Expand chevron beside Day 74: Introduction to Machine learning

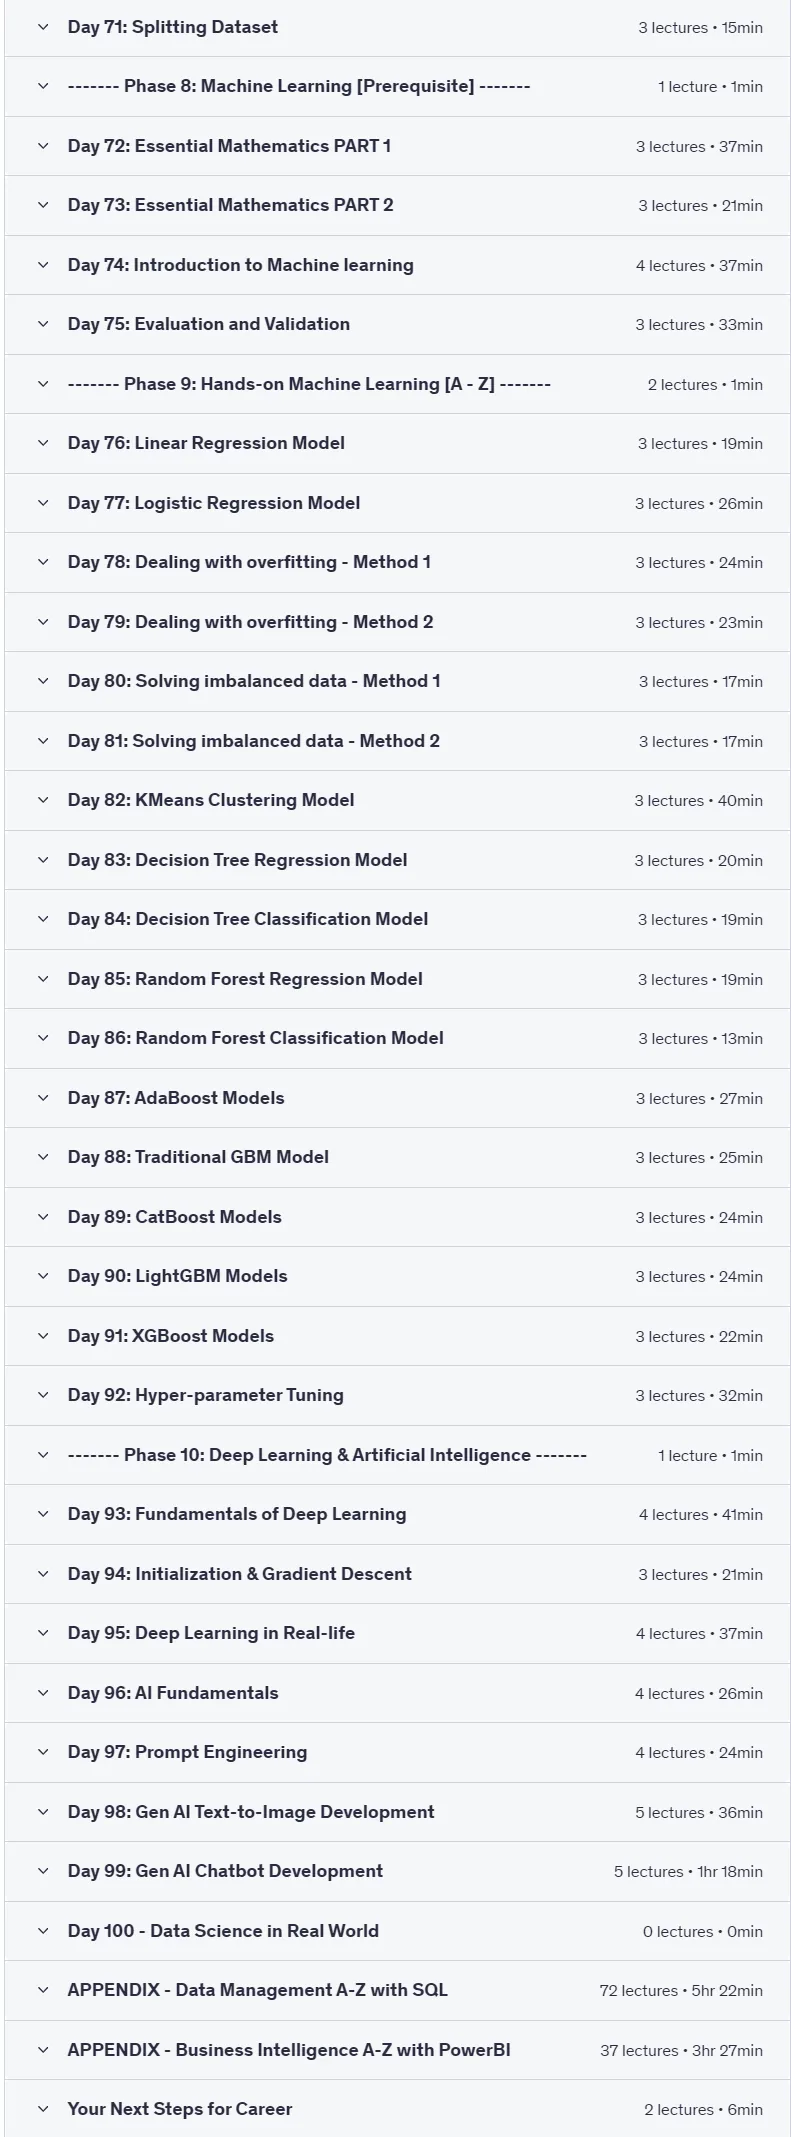click(43, 265)
